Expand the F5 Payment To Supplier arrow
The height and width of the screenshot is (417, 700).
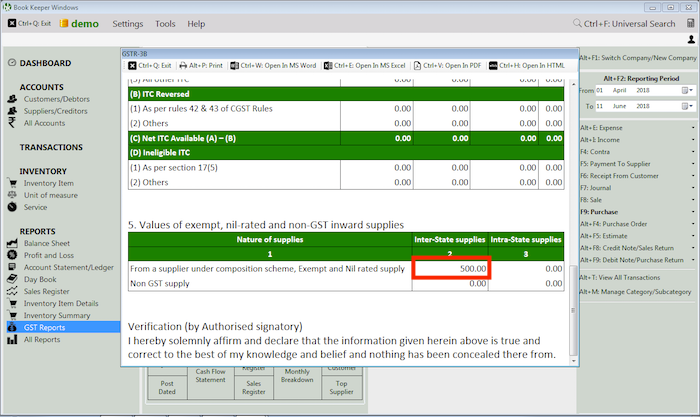click(693, 164)
